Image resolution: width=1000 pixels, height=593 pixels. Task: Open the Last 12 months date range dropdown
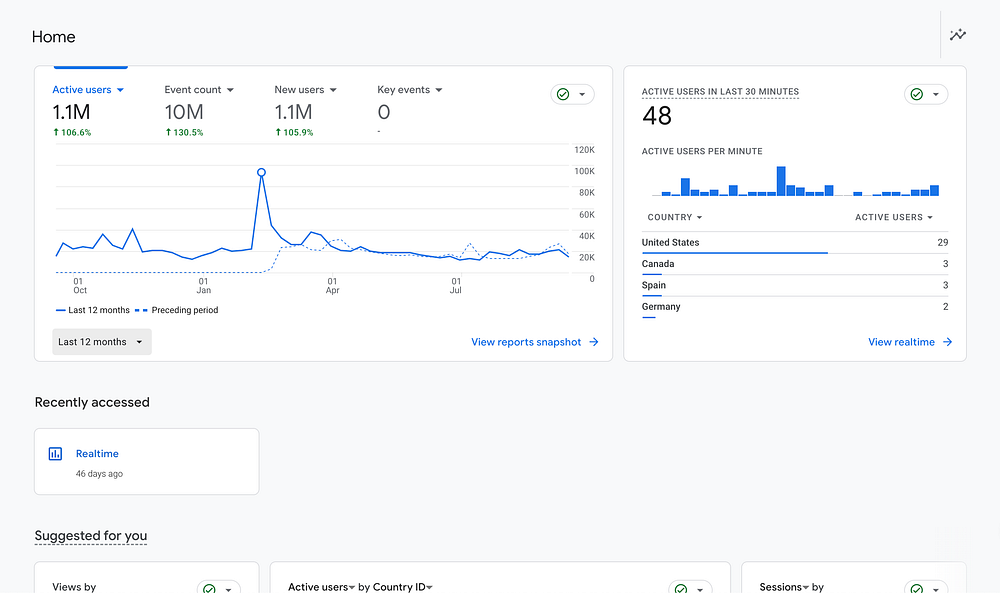coord(102,342)
